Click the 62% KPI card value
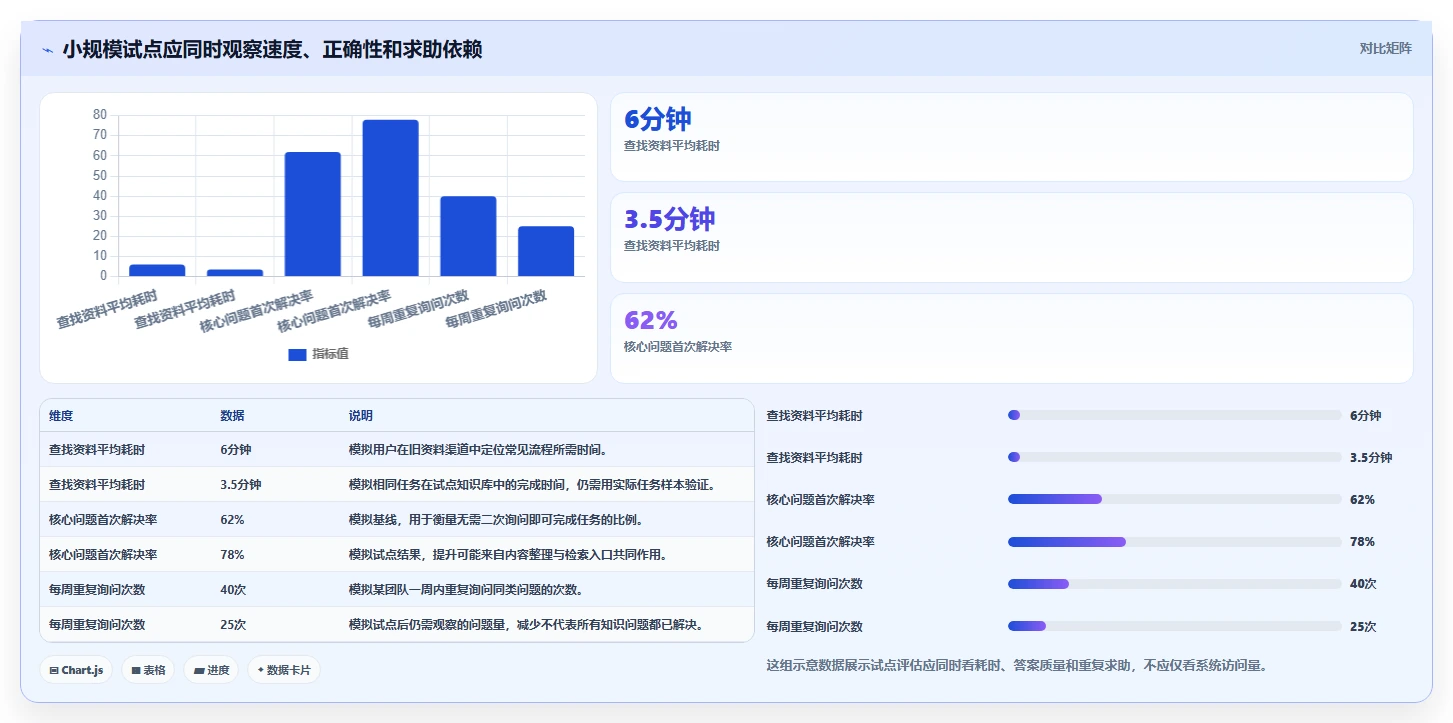The width and height of the screenshot is (1453, 723). click(x=650, y=320)
